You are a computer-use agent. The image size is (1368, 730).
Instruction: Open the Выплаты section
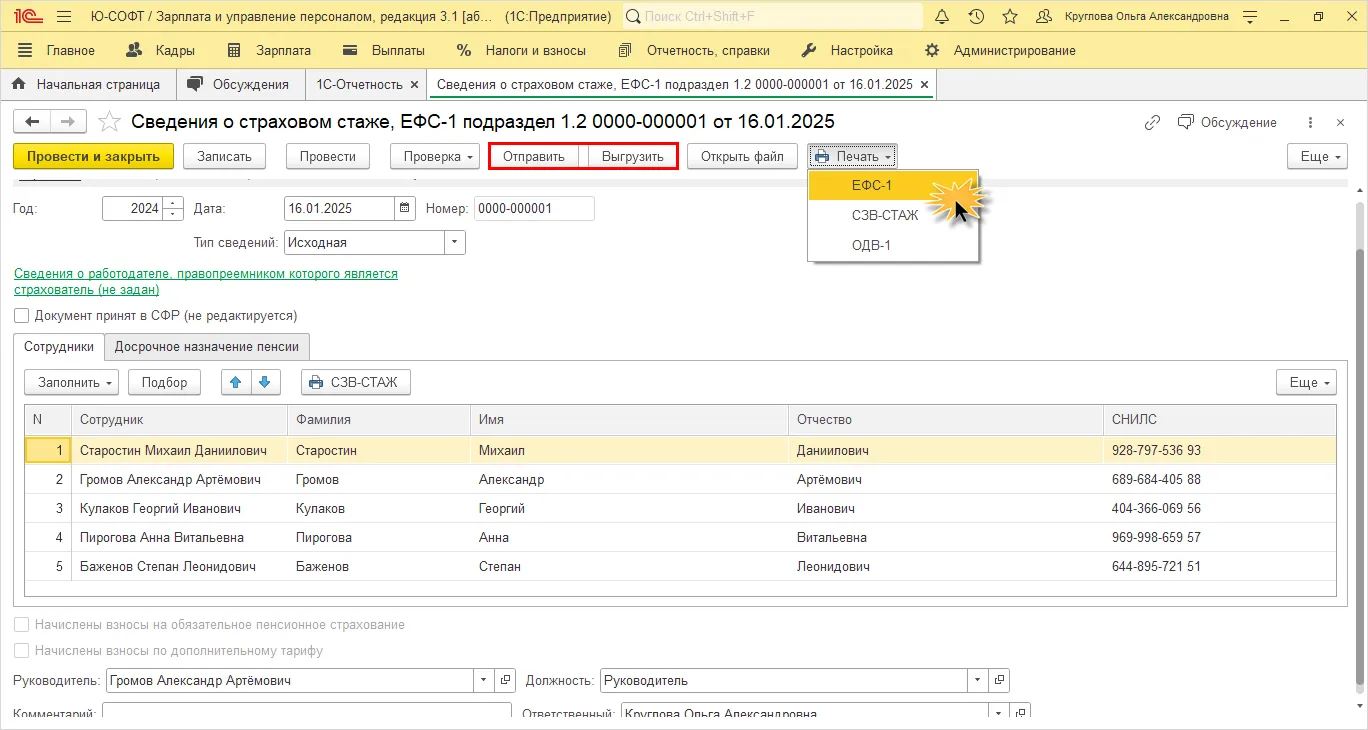384,50
